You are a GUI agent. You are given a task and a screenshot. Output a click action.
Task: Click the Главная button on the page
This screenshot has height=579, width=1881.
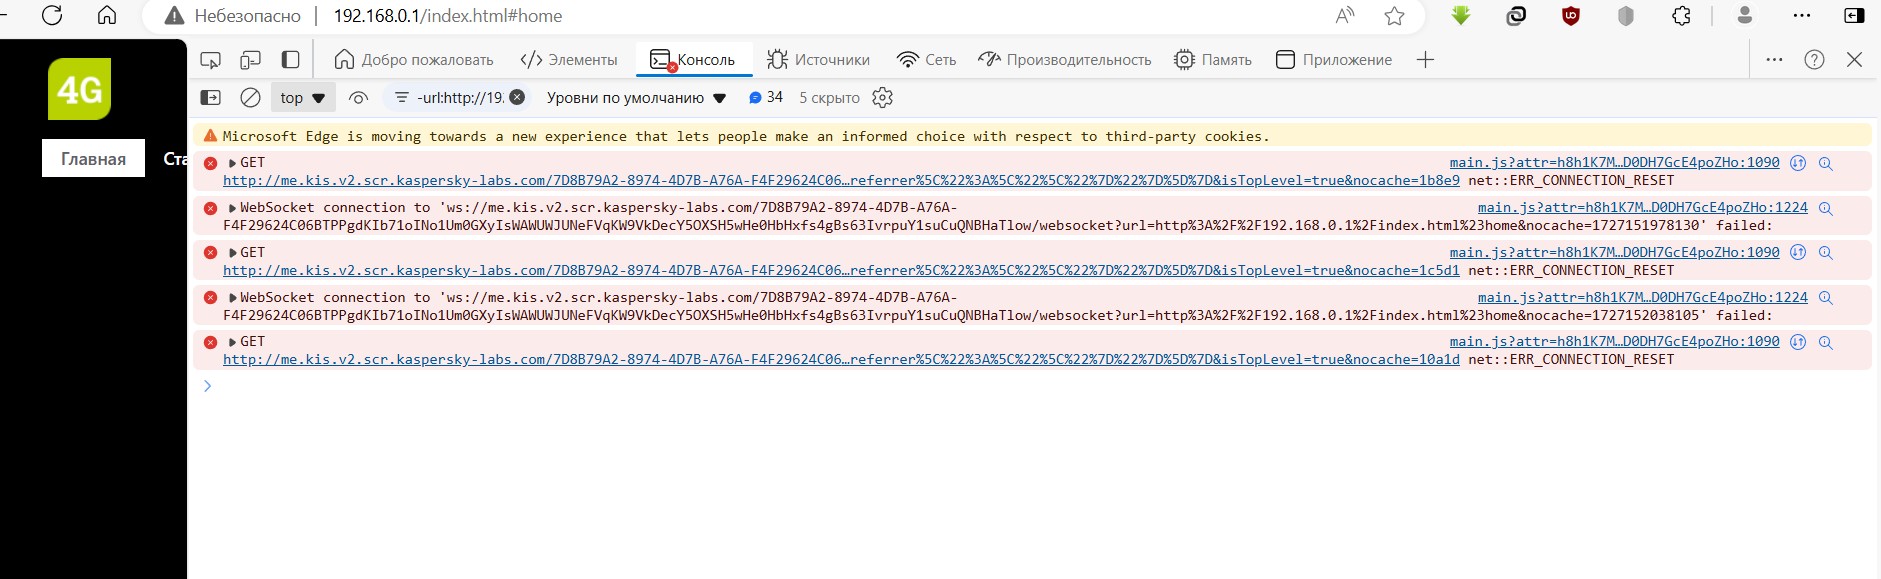click(94, 159)
